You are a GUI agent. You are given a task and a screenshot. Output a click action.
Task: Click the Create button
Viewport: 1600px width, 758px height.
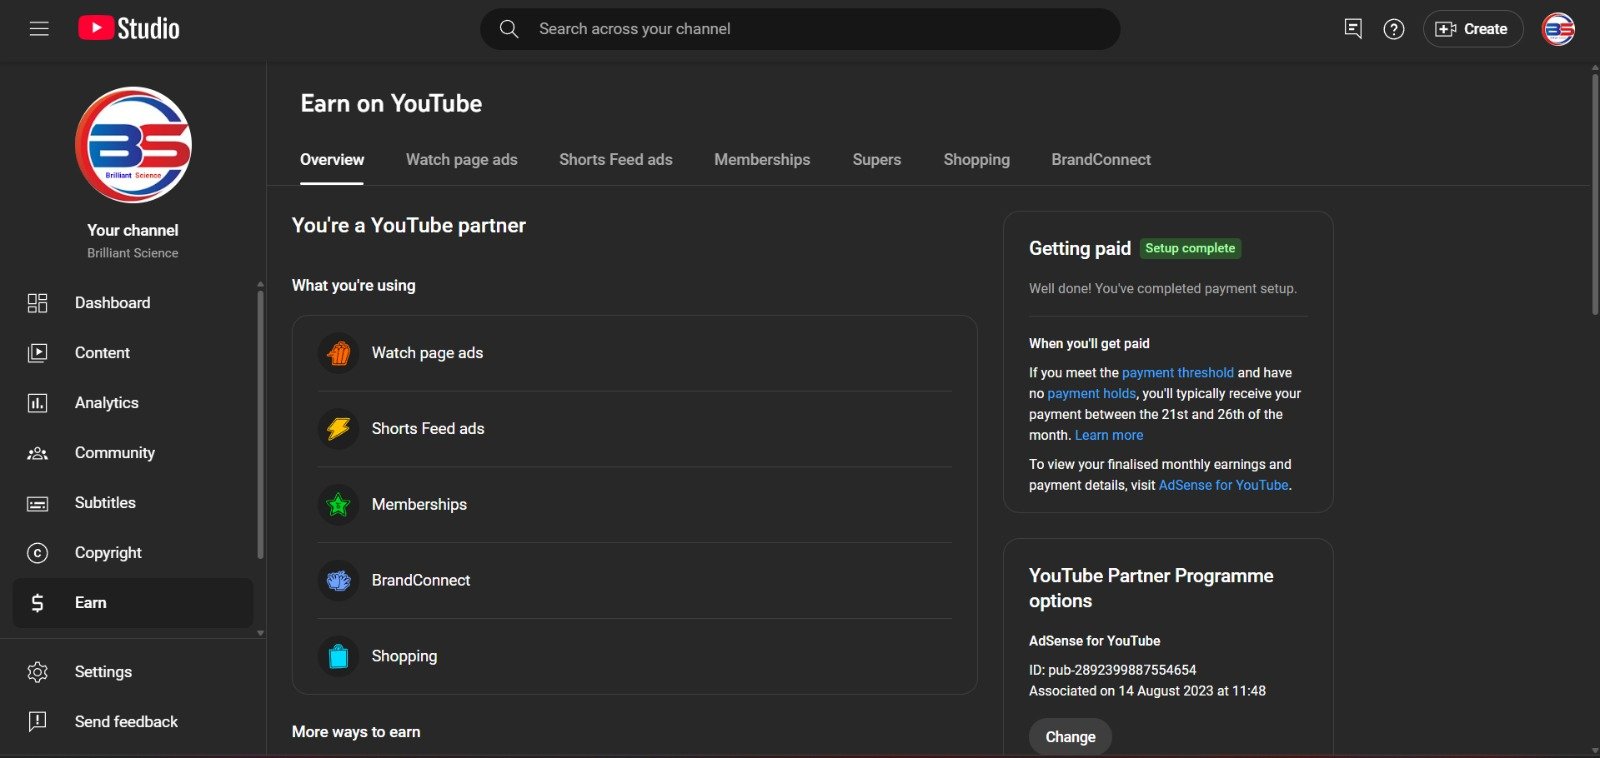[x=1473, y=29]
